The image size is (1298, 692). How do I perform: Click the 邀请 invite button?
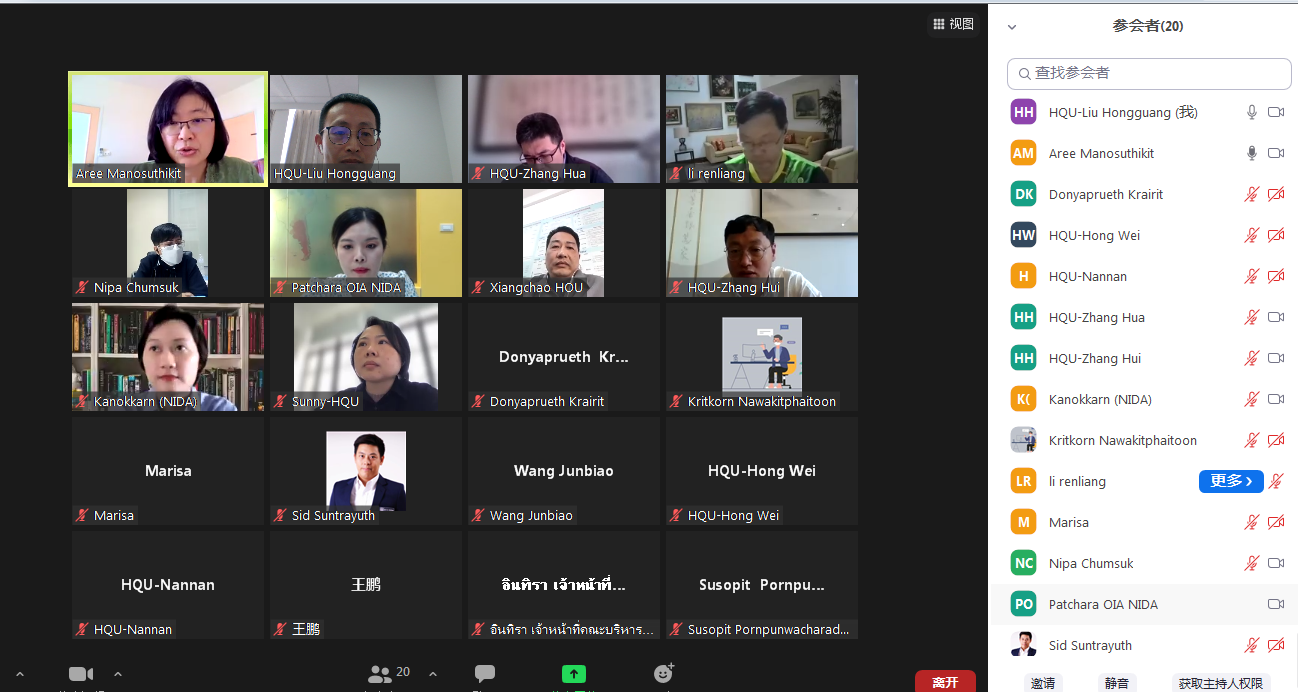1043,683
